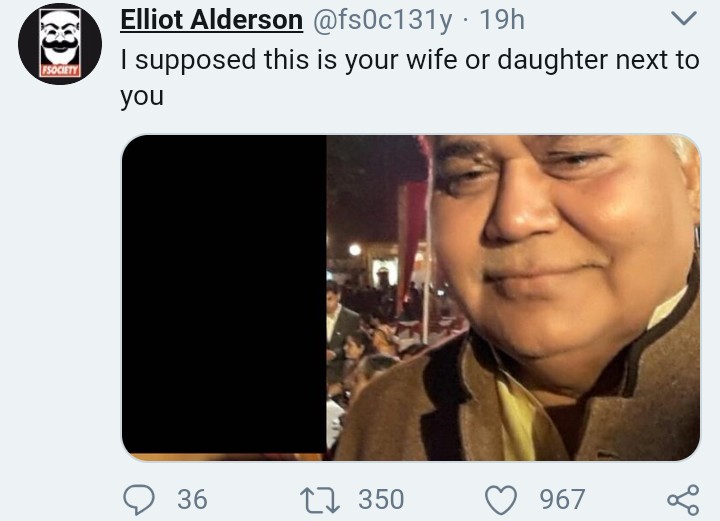
Task: View the 36 replies count
Action: point(192,499)
